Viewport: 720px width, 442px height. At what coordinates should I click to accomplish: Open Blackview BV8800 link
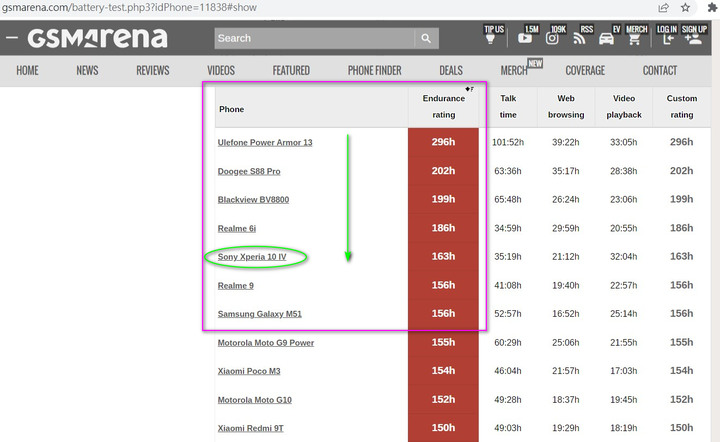(x=253, y=200)
